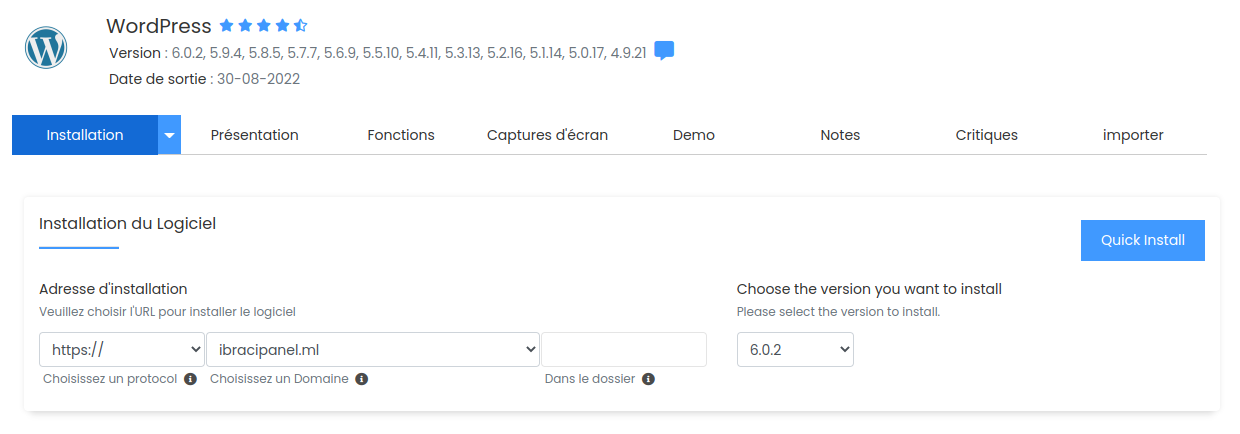Image resolution: width=1240 pixels, height=434 pixels.
Task: View the Notes tab
Action: click(840, 135)
